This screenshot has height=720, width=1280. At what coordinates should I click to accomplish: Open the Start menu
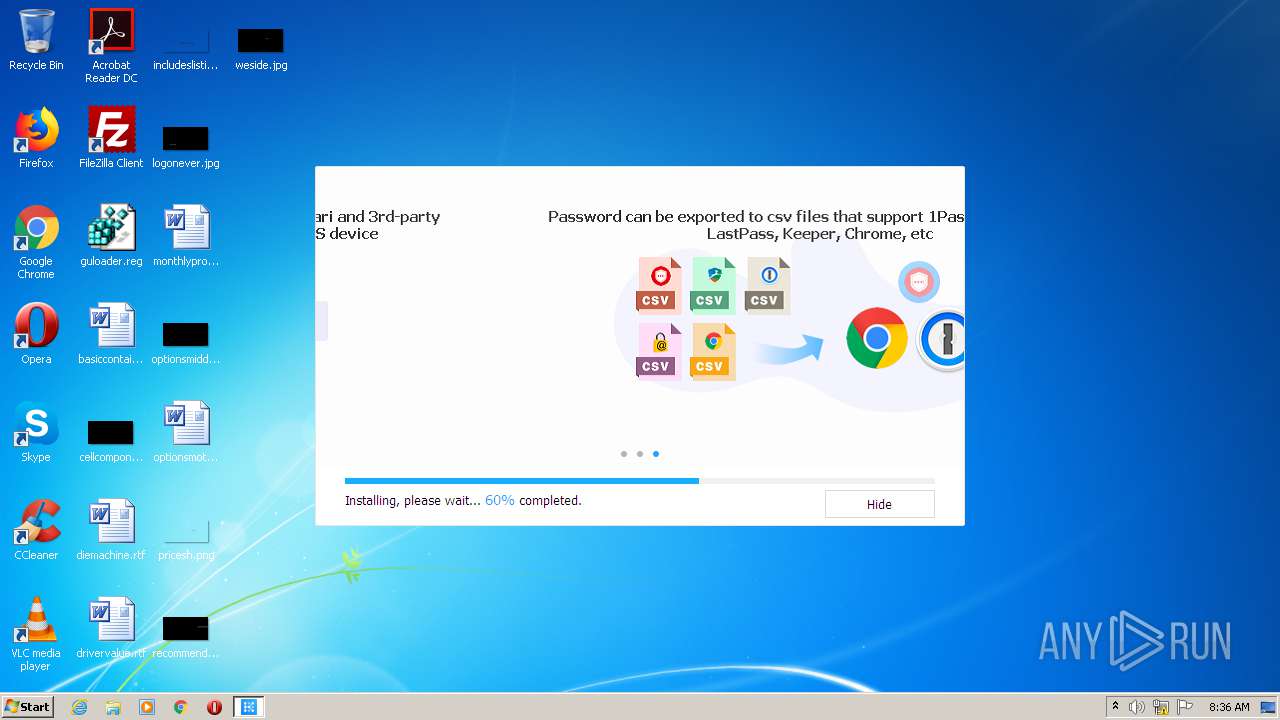(28, 707)
